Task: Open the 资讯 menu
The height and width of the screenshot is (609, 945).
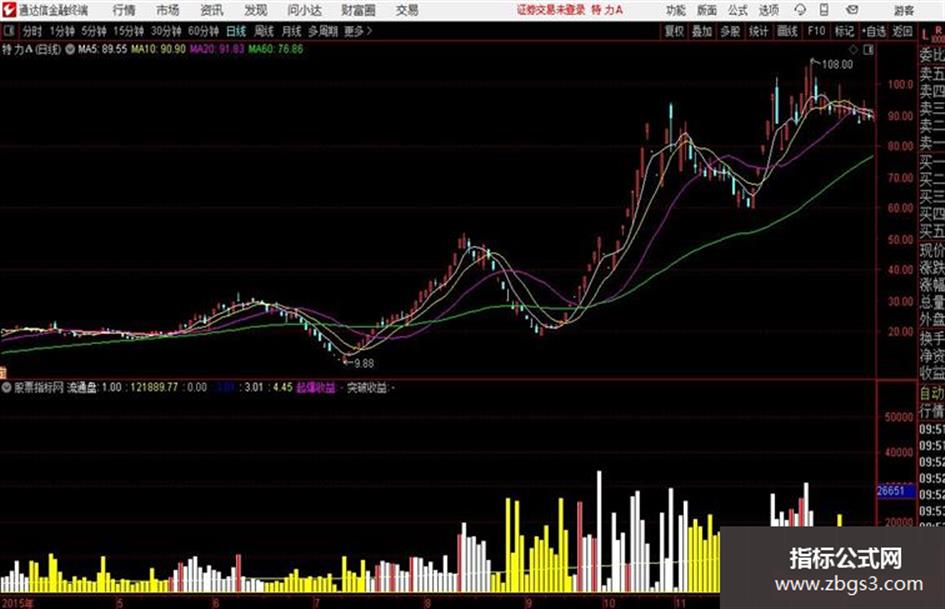Action: [212, 10]
